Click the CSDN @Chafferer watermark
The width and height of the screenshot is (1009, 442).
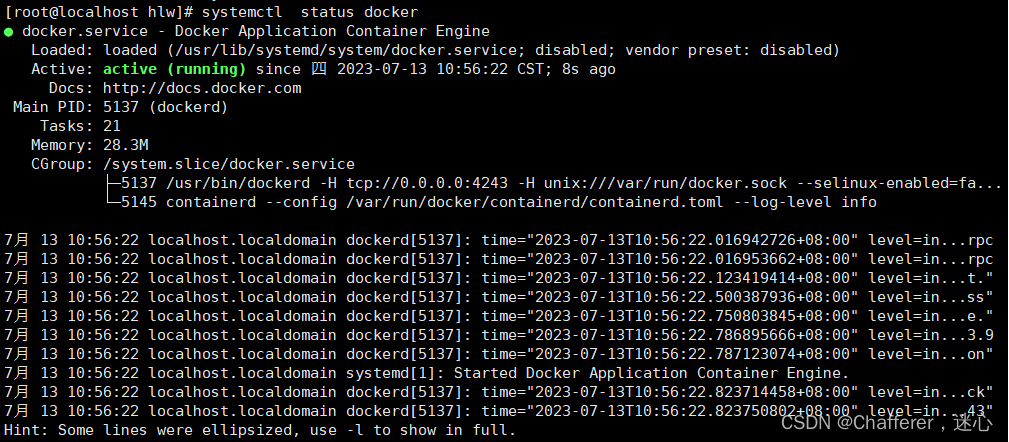(x=887, y=423)
